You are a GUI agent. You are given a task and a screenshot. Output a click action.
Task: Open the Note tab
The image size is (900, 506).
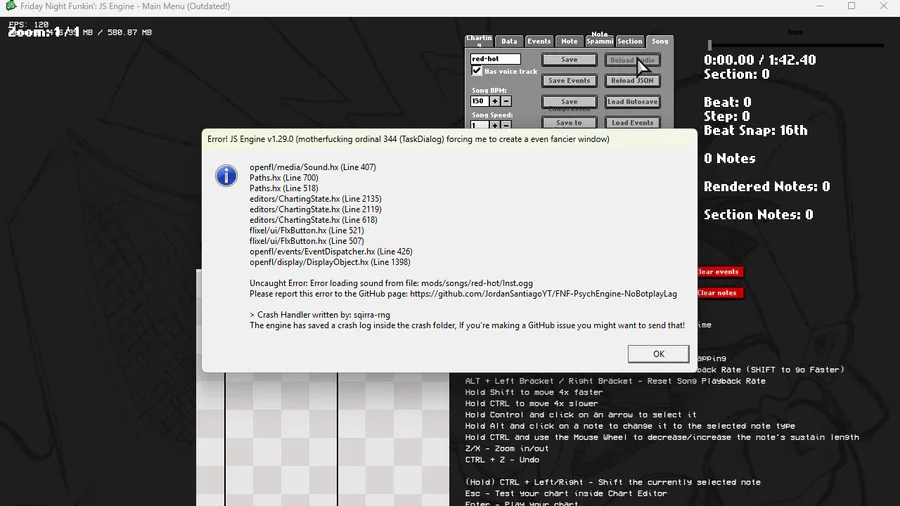(x=569, y=41)
